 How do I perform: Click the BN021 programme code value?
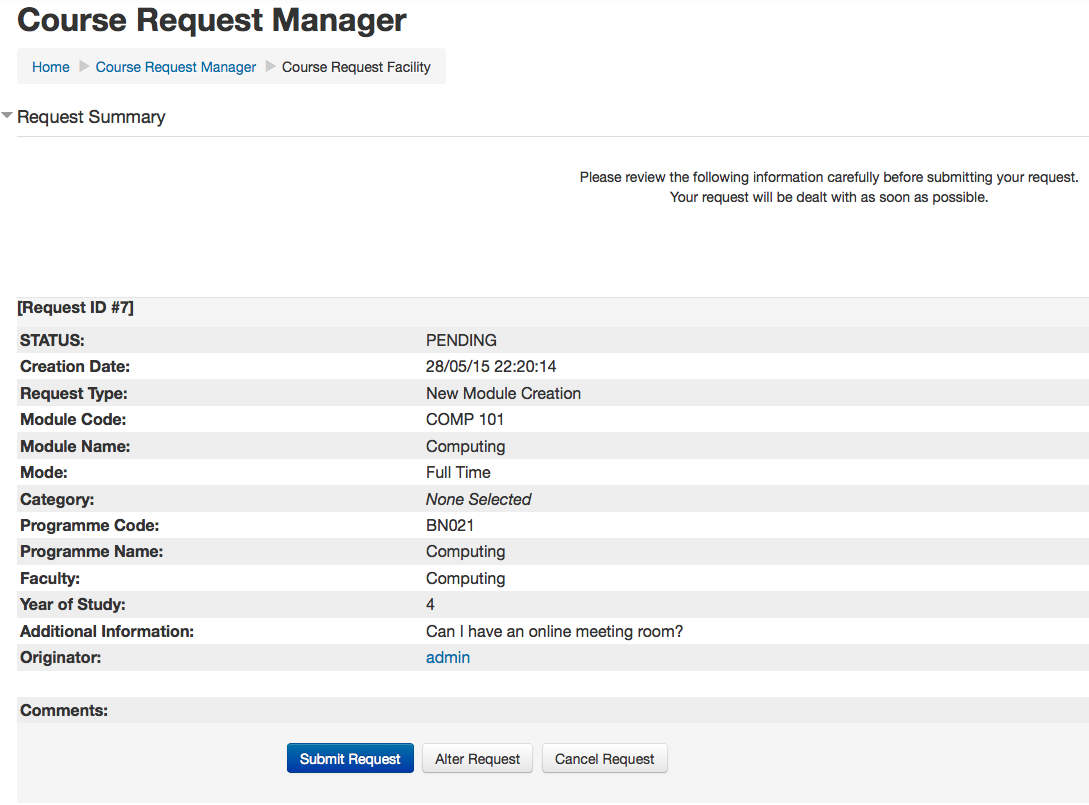(450, 525)
